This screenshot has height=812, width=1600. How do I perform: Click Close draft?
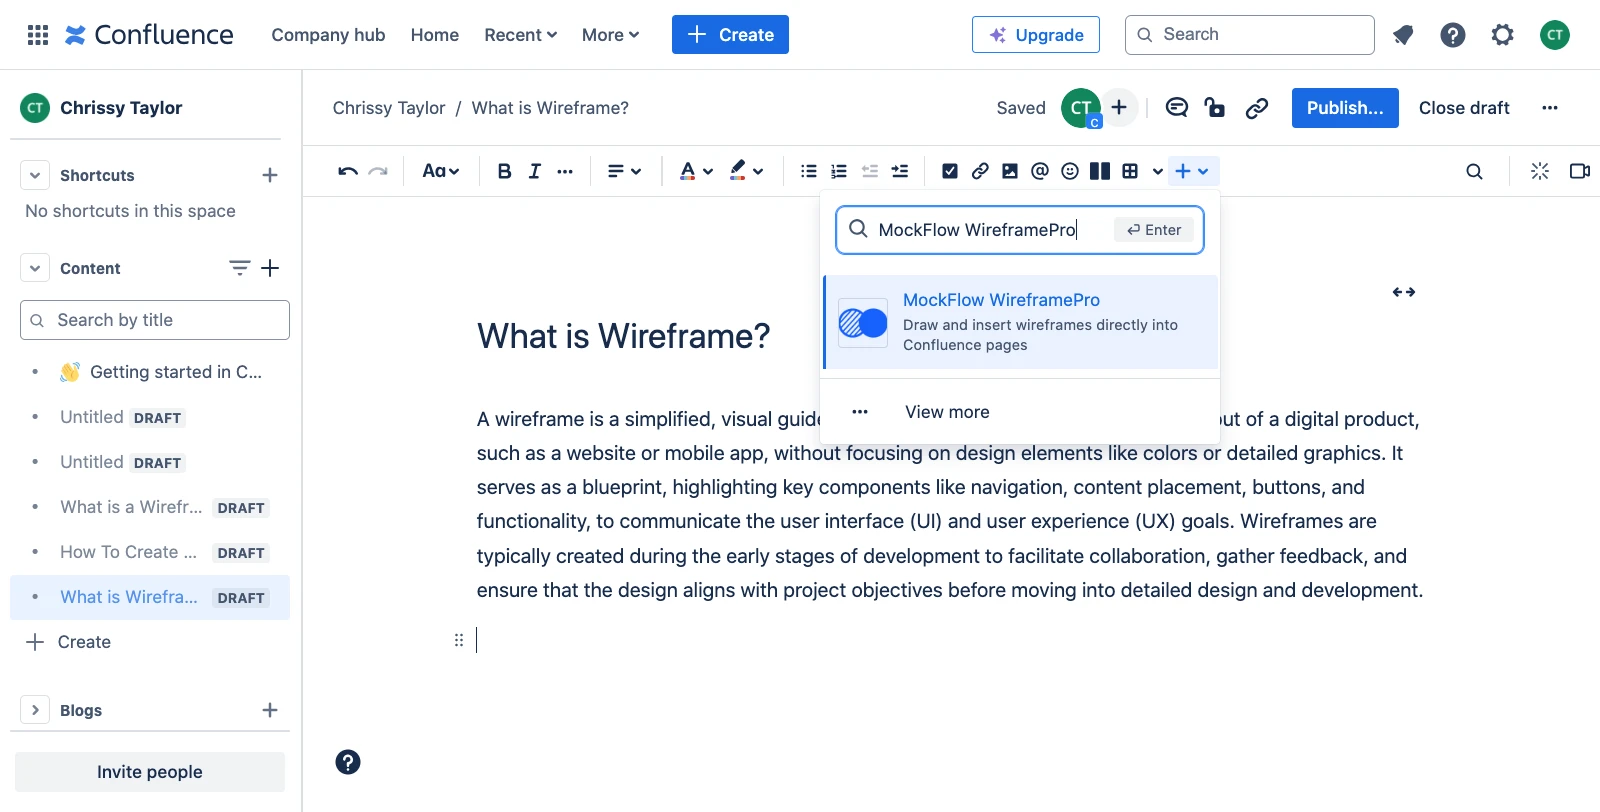point(1464,108)
